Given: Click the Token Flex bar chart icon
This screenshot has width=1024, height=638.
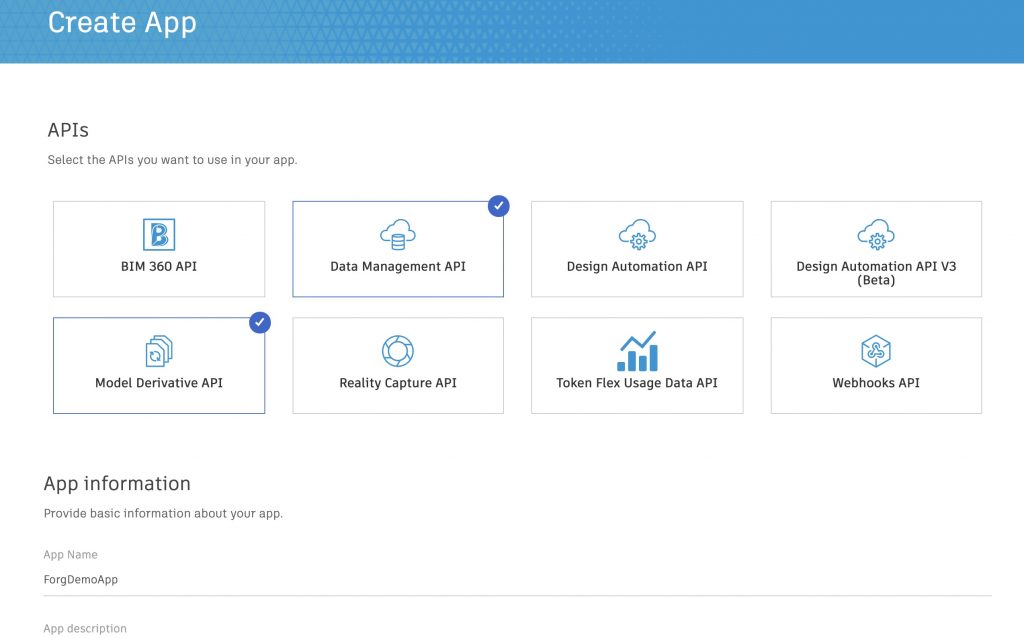Looking at the screenshot, I should point(637,351).
